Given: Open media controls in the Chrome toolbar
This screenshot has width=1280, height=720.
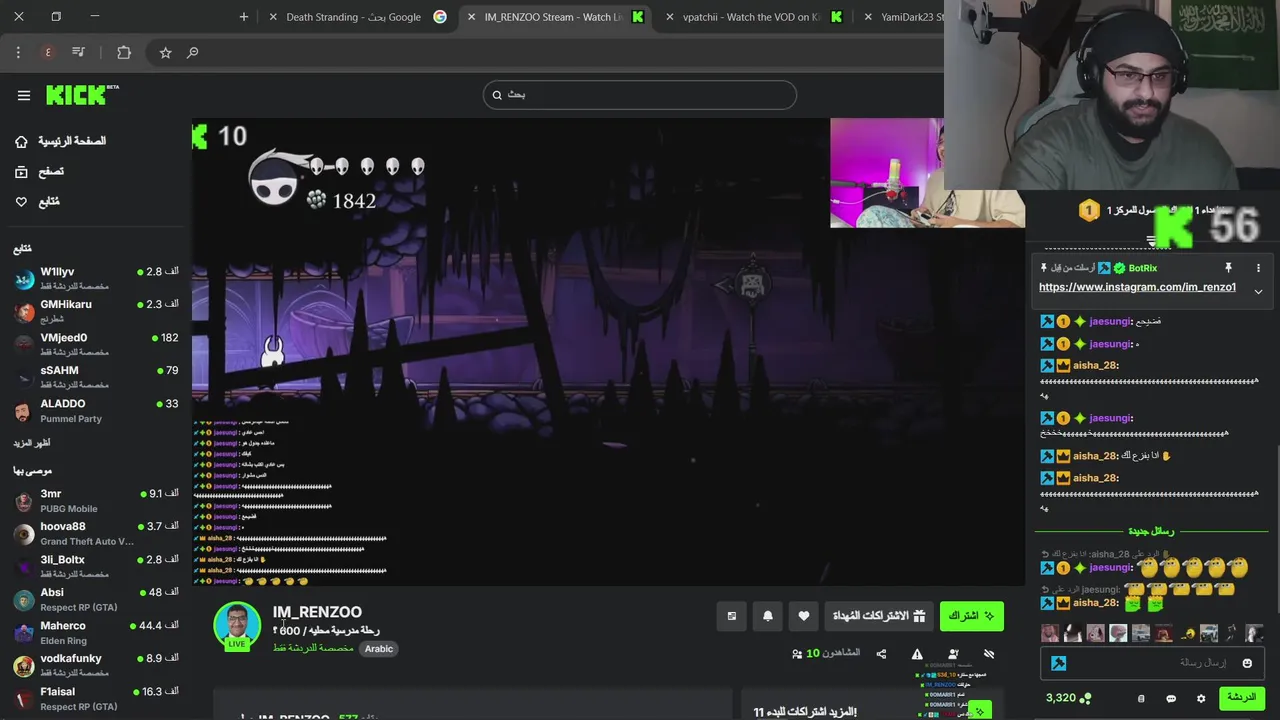Looking at the screenshot, I should tap(79, 52).
